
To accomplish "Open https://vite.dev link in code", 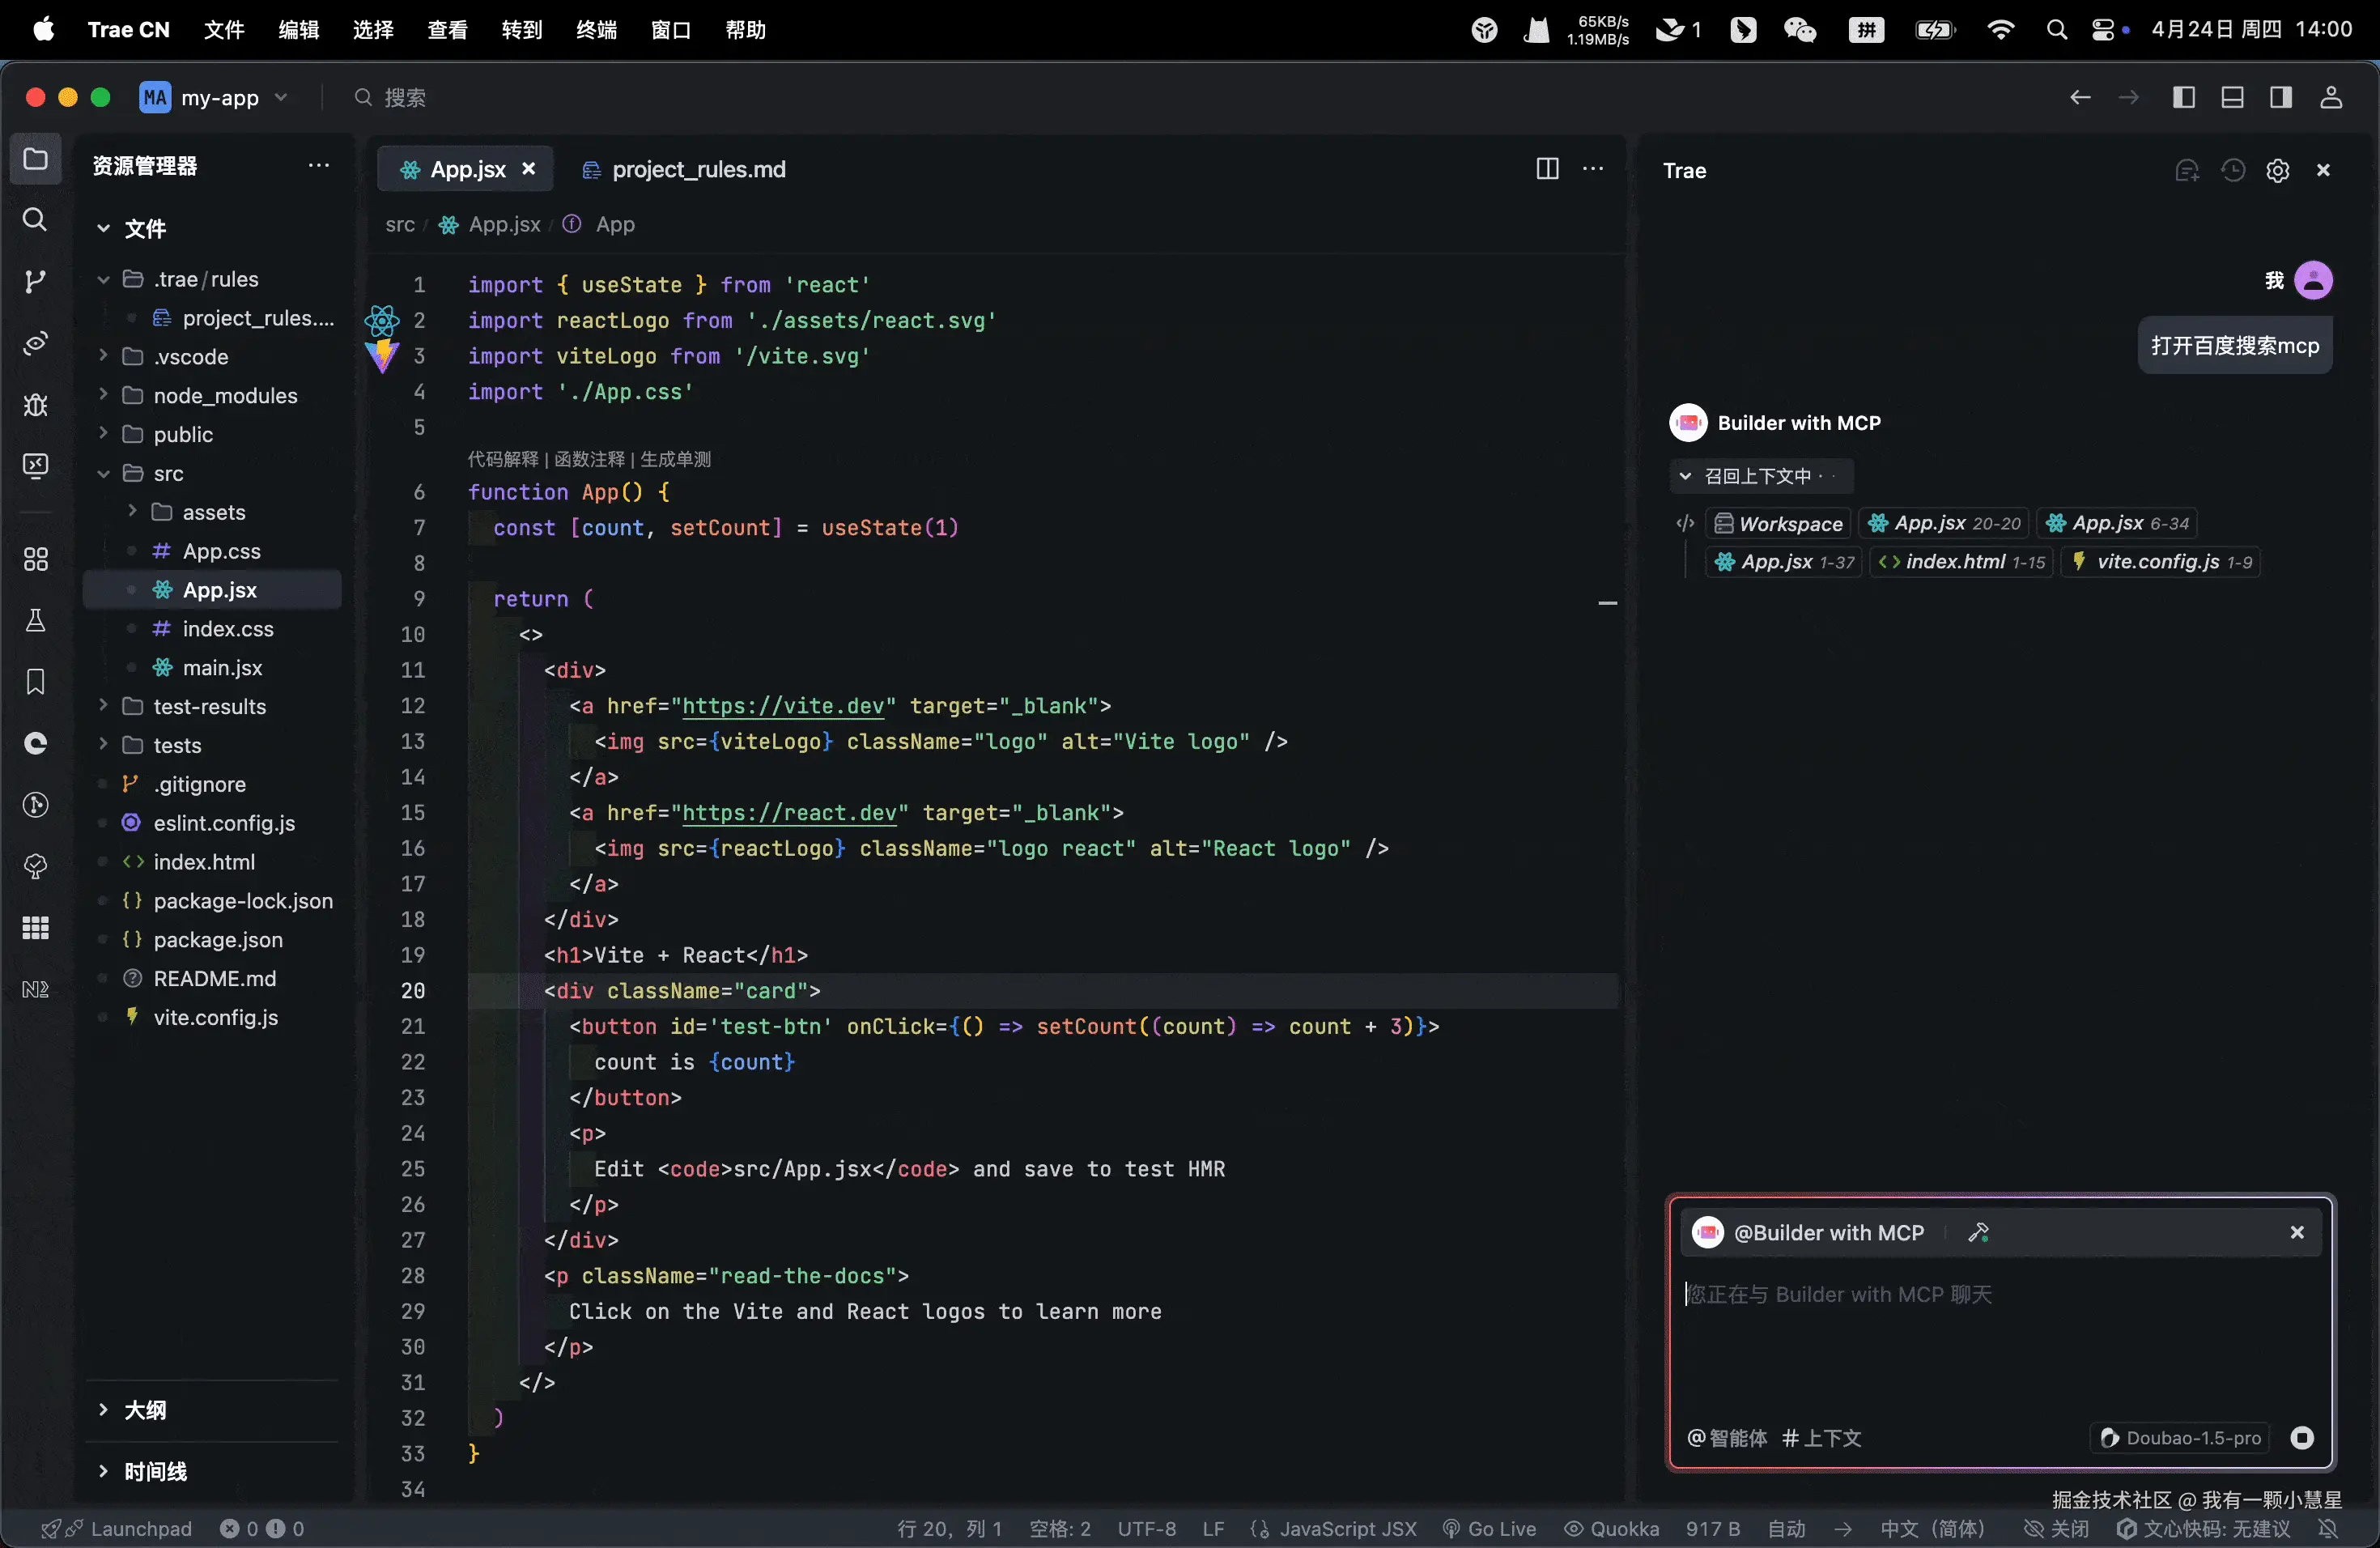I will point(782,706).
